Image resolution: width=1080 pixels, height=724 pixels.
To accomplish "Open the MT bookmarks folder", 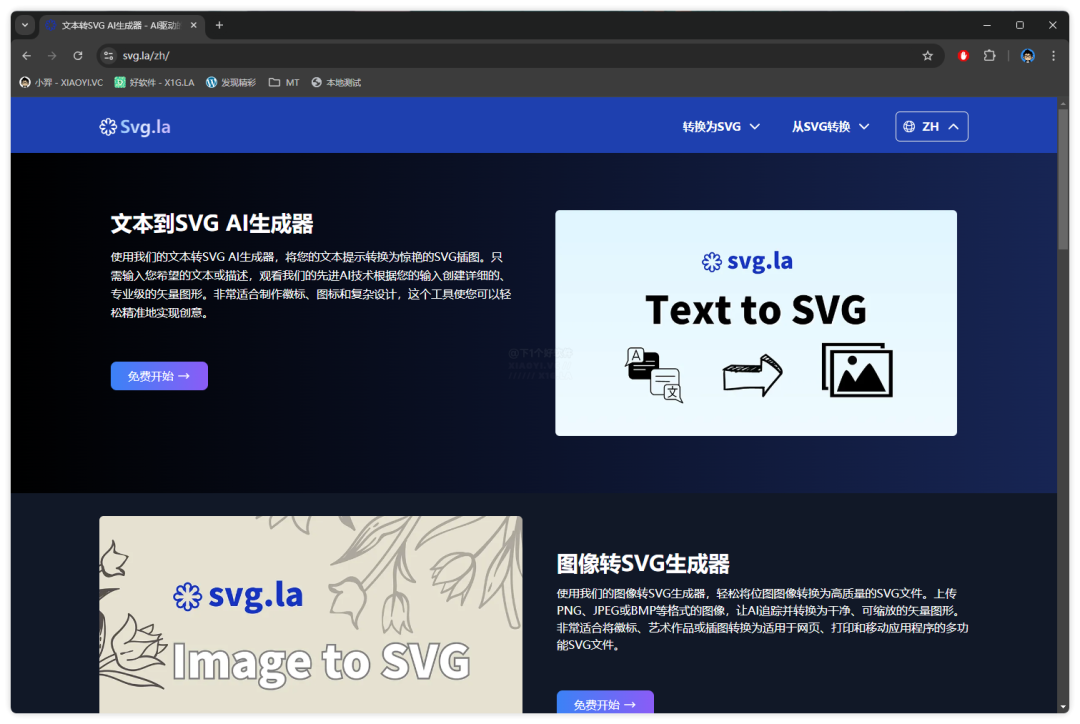I will coord(284,83).
